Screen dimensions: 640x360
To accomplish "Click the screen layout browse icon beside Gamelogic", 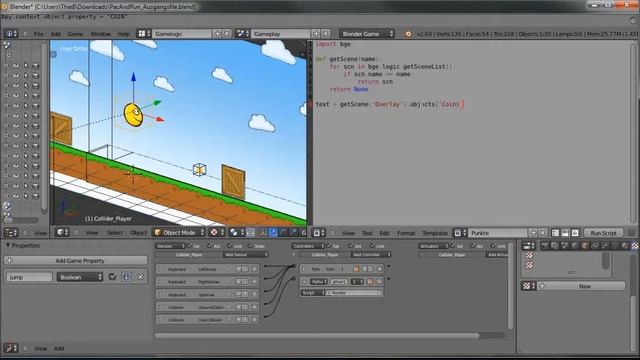I will click(x=144, y=33).
